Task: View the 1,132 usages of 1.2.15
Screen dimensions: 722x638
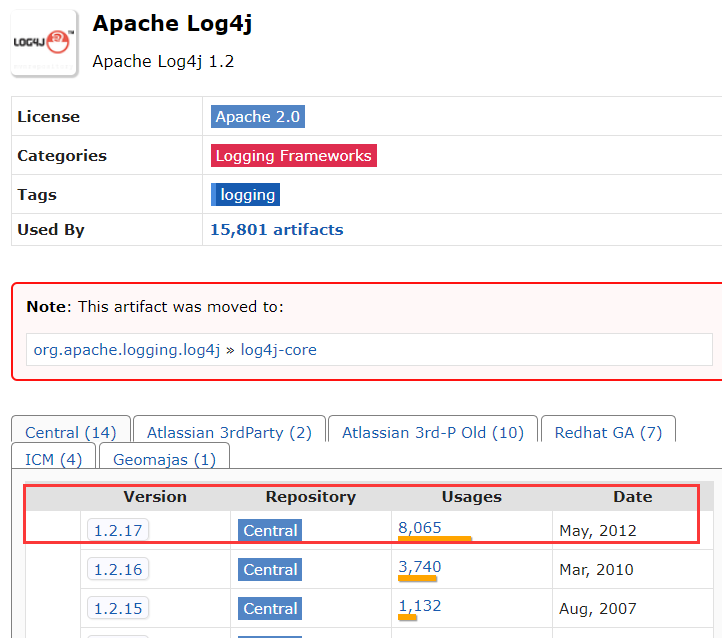Action: click(419, 606)
